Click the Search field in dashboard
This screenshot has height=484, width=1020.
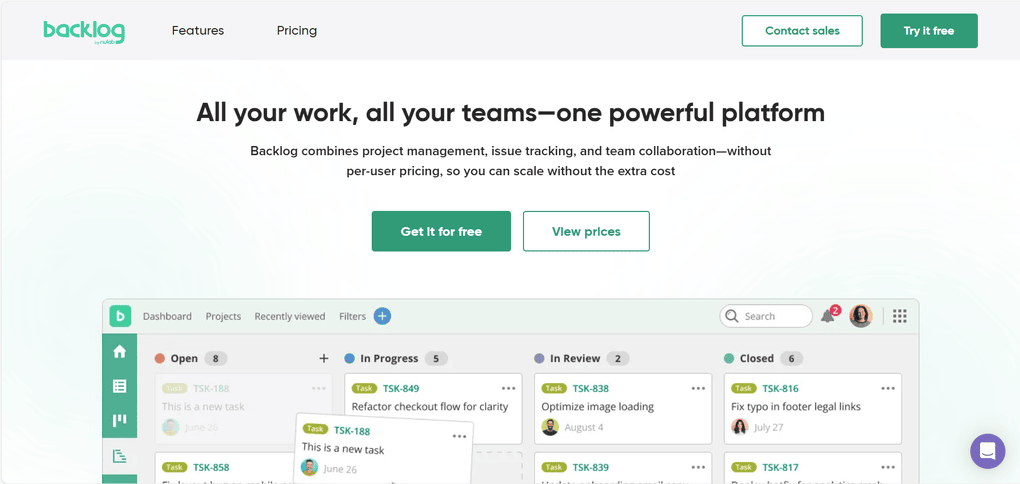coord(766,316)
